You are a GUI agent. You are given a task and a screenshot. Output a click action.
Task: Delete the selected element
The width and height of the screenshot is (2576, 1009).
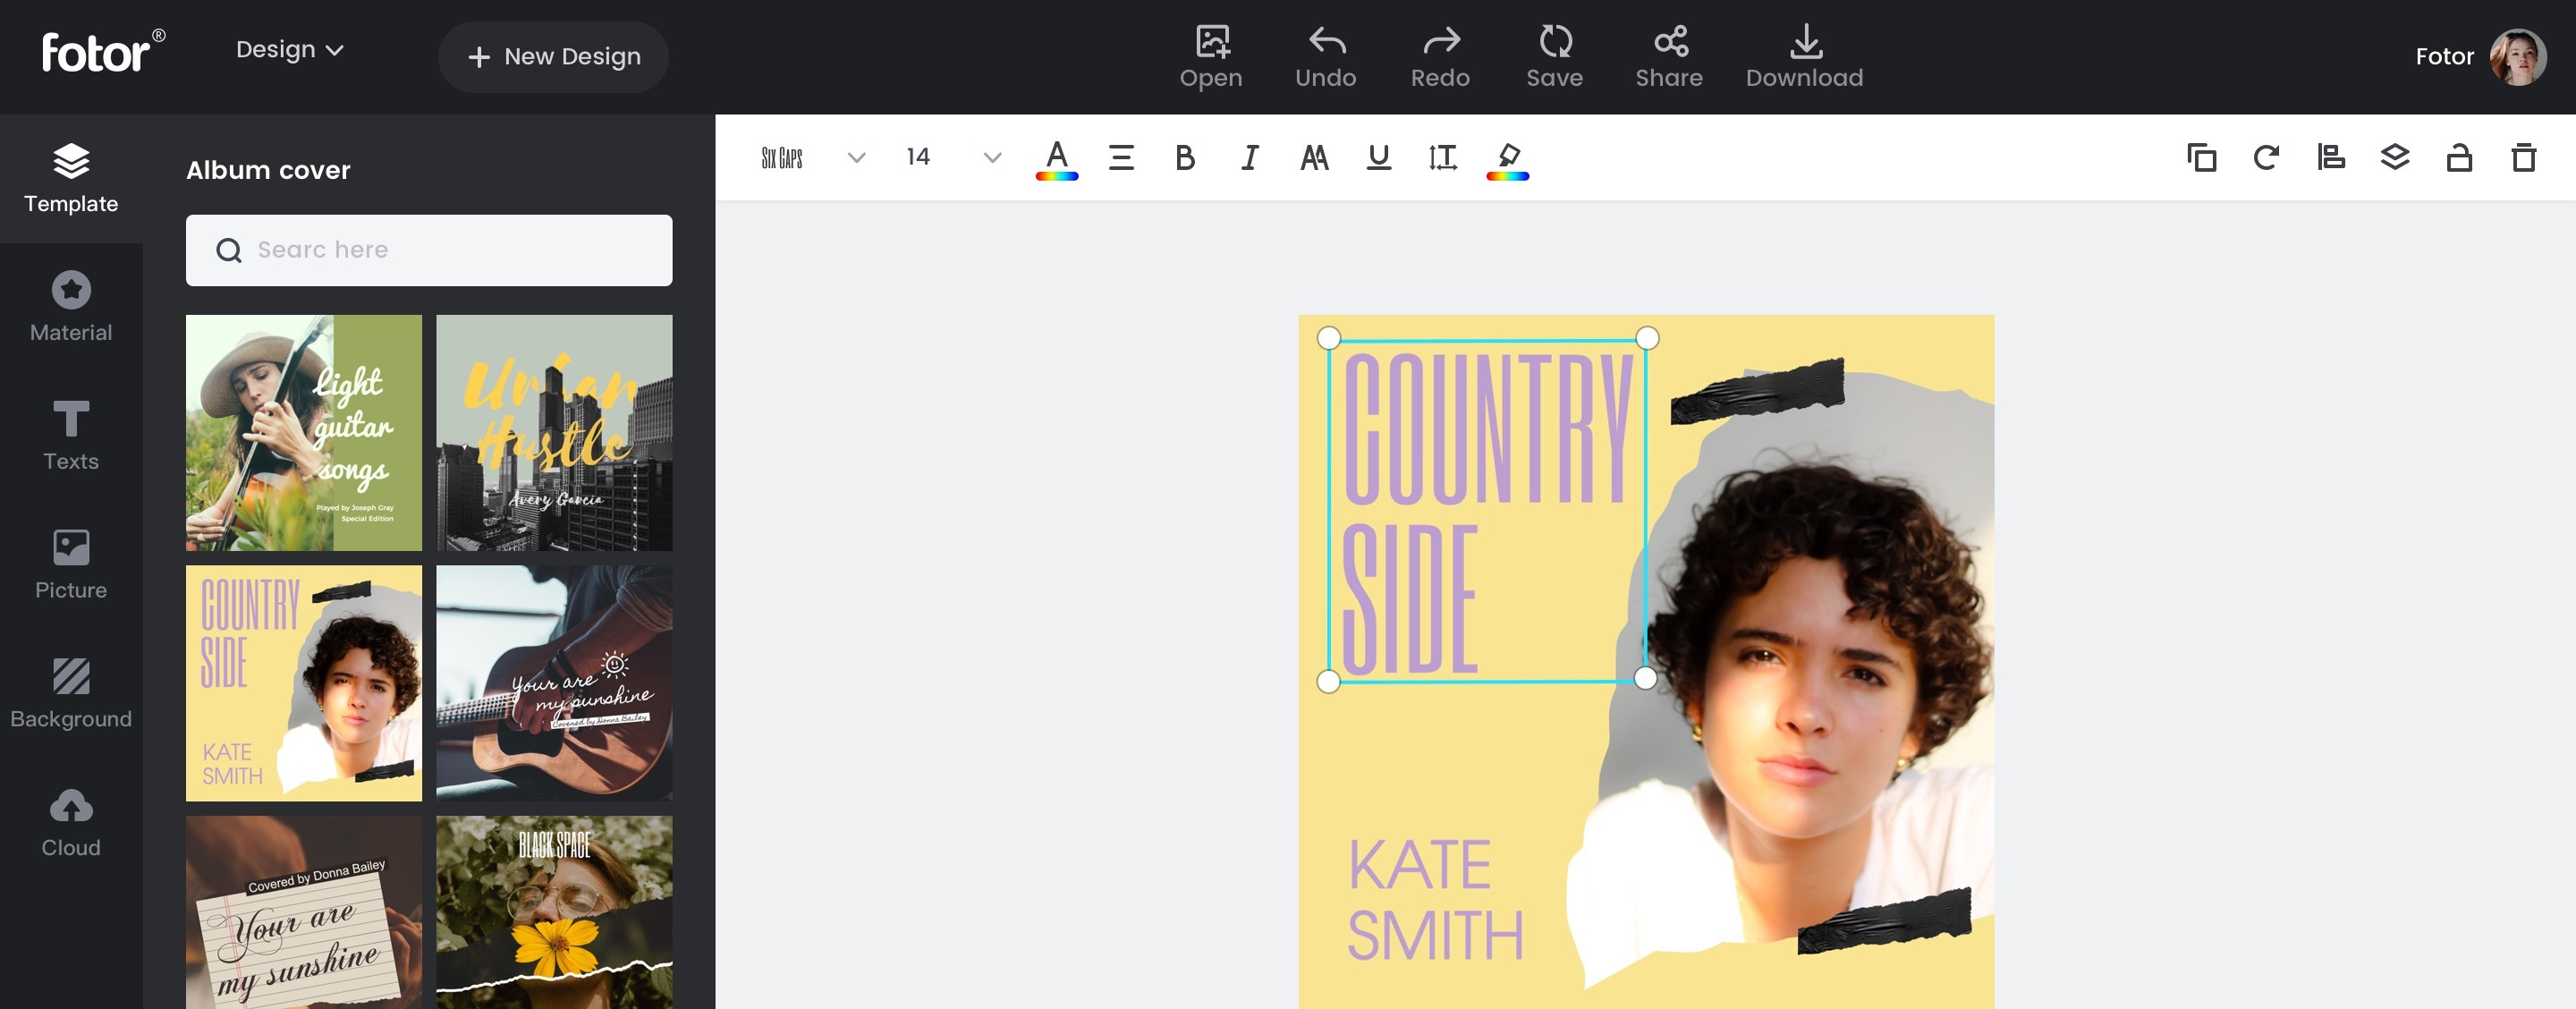(2524, 158)
